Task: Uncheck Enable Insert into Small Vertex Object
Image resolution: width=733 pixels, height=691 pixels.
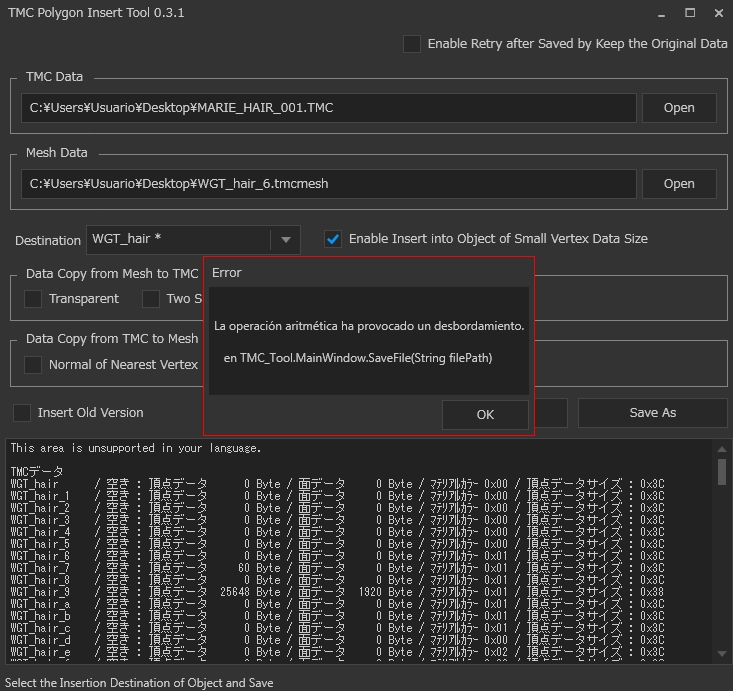Action: (x=333, y=239)
